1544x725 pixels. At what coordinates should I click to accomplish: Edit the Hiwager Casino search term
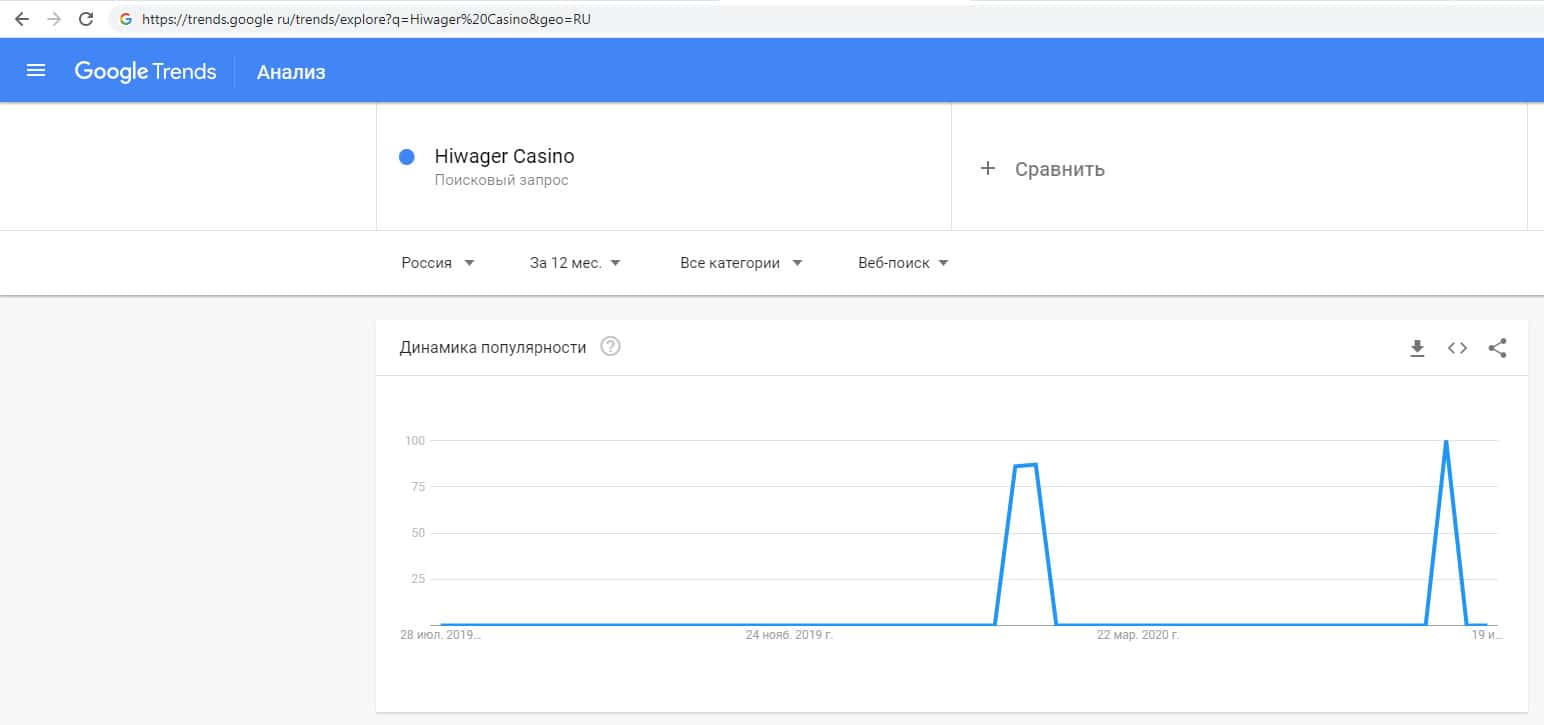tap(504, 156)
